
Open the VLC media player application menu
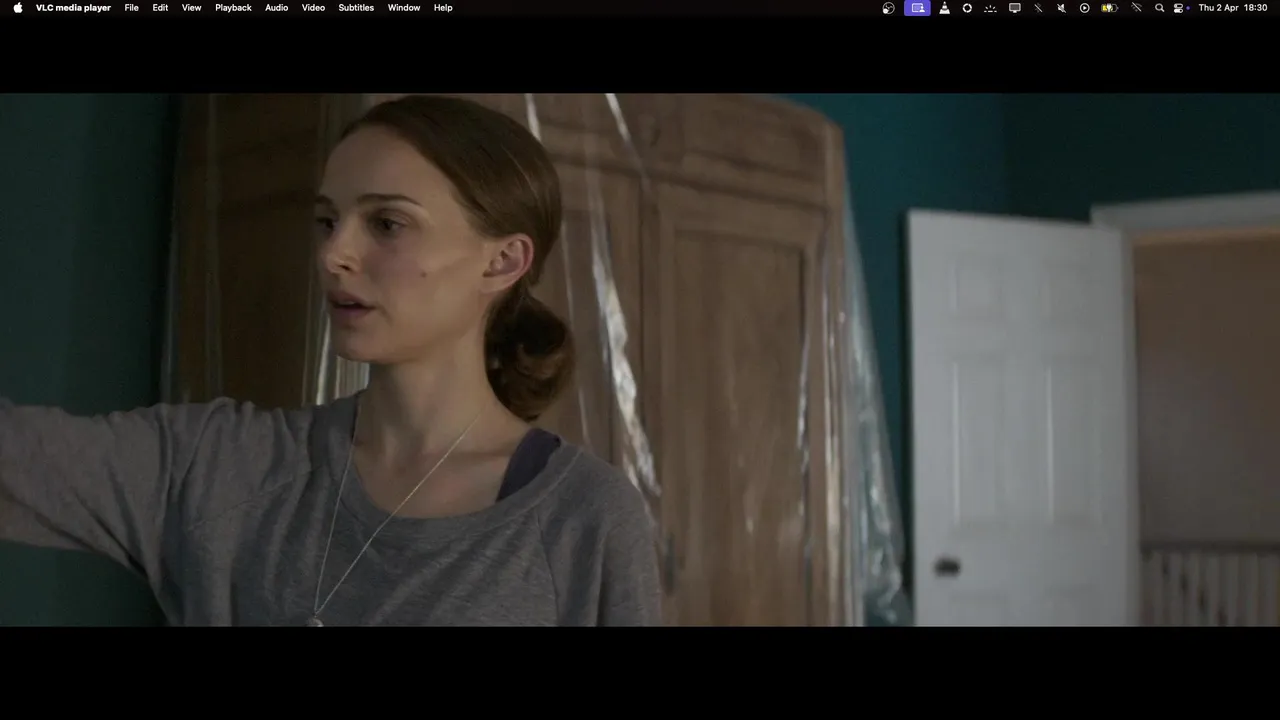pyautogui.click(x=73, y=8)
